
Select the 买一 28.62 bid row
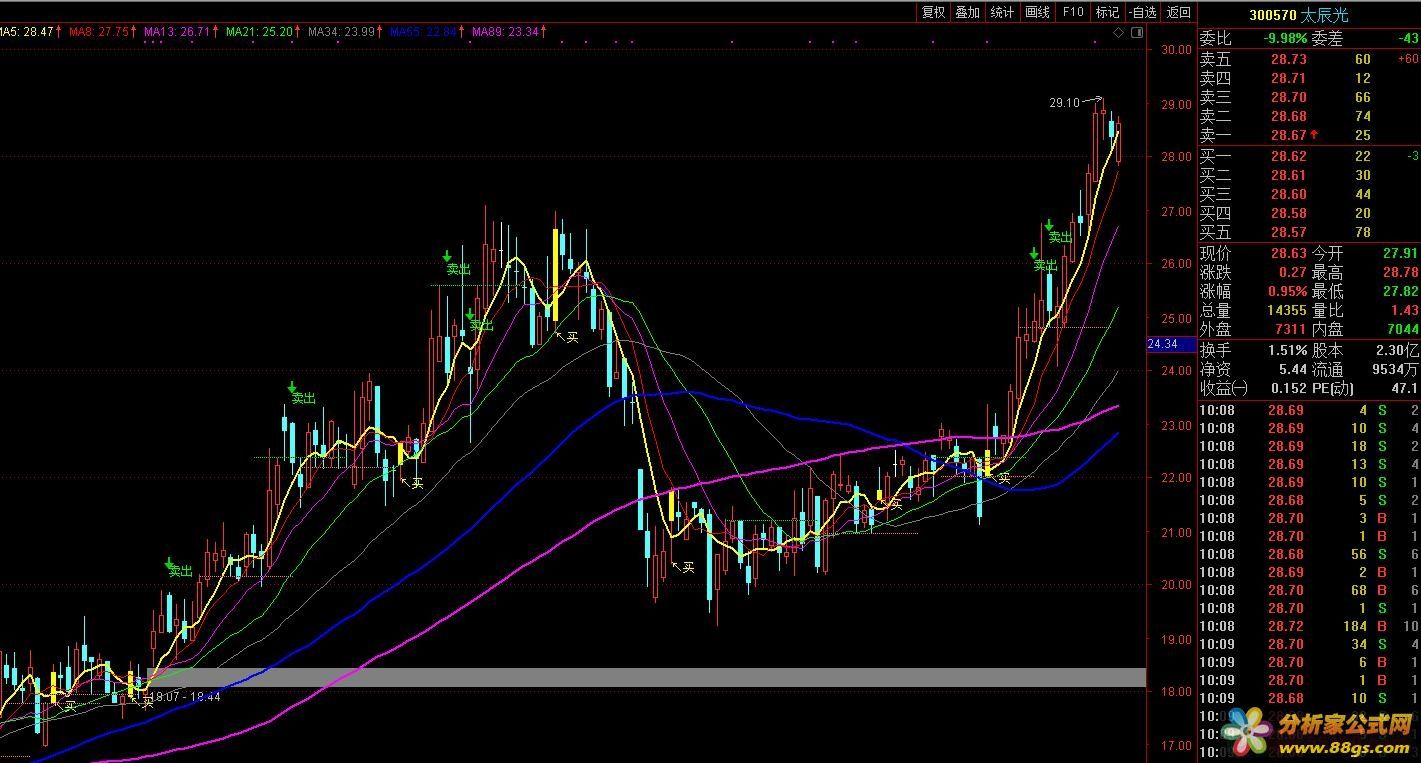pos(1309,156)
